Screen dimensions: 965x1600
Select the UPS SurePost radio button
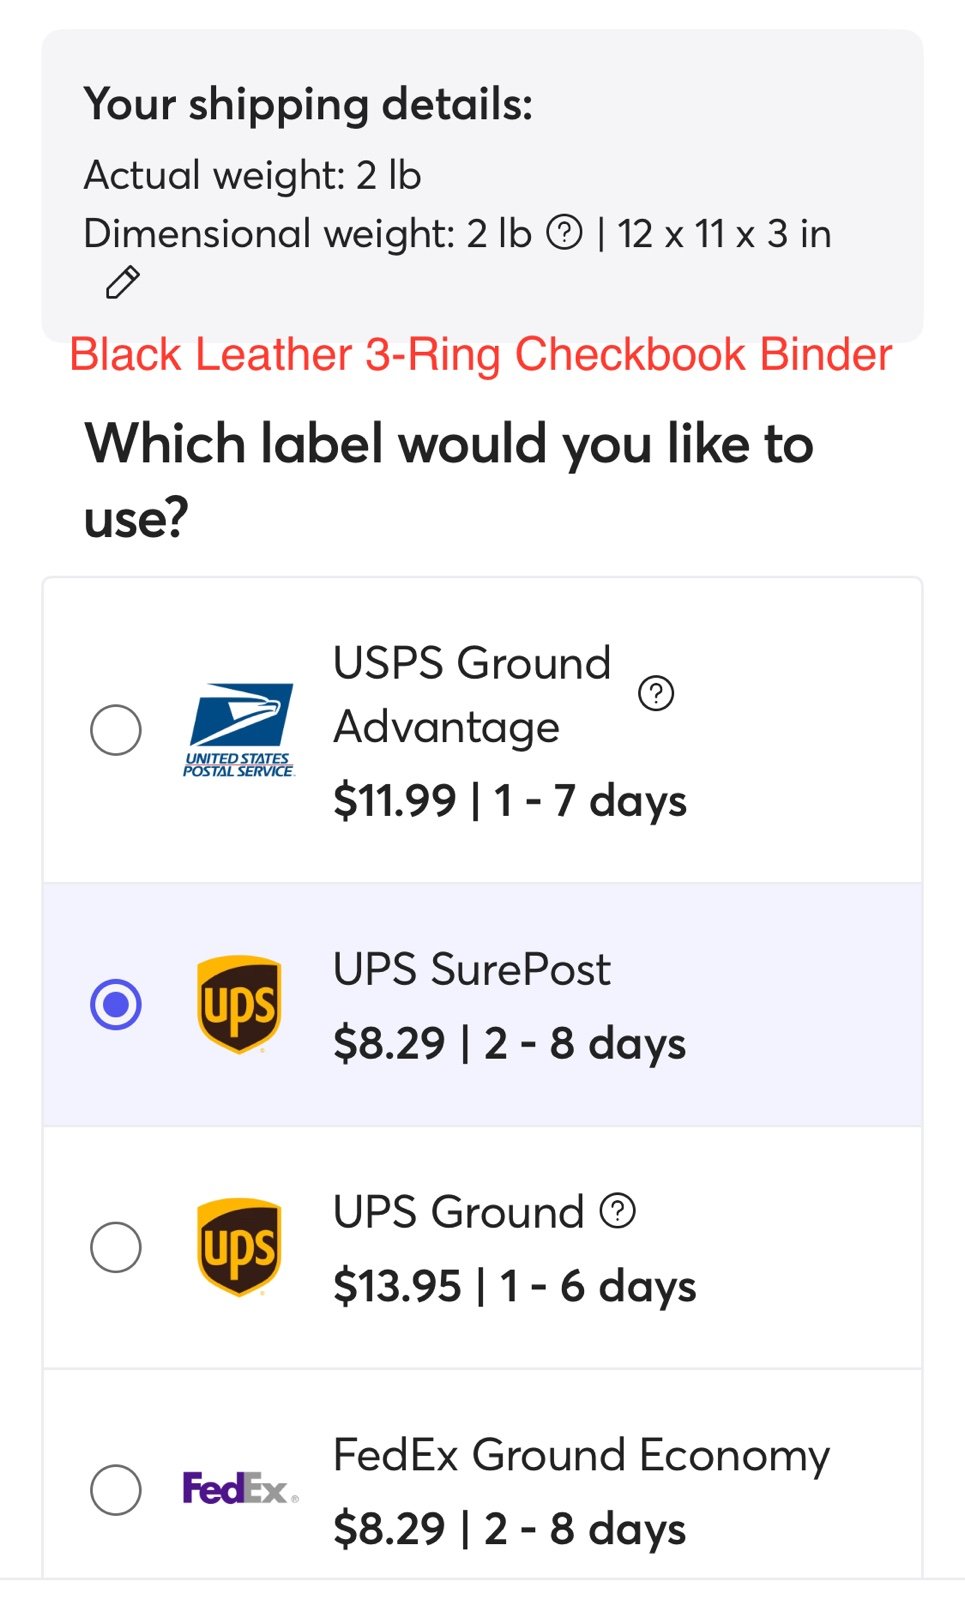tap(116, 1004)
